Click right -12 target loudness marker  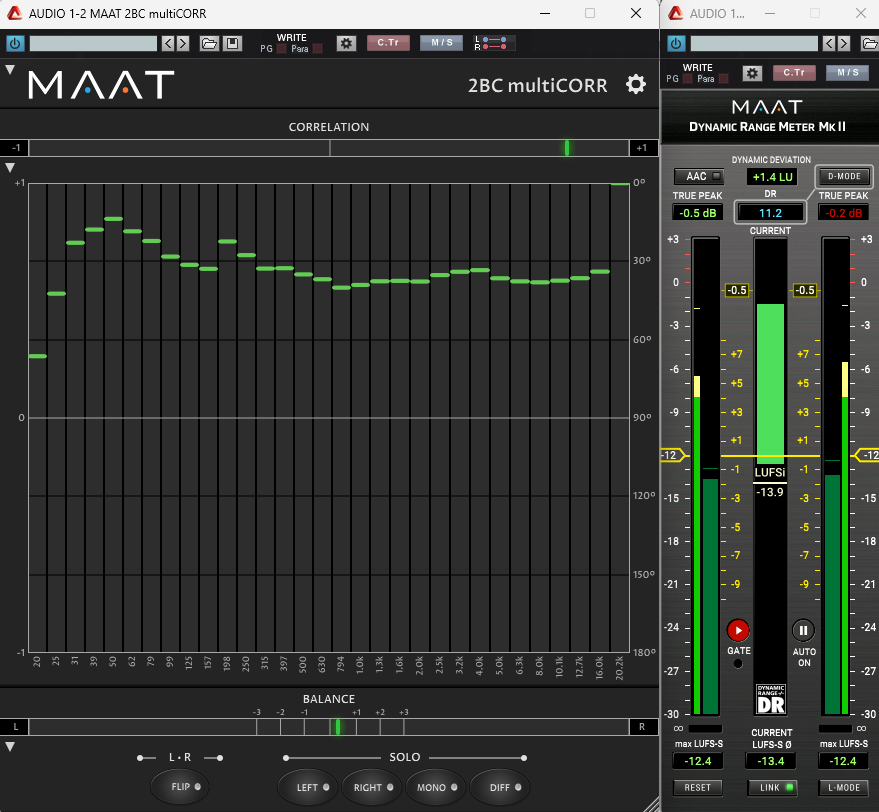867,455
